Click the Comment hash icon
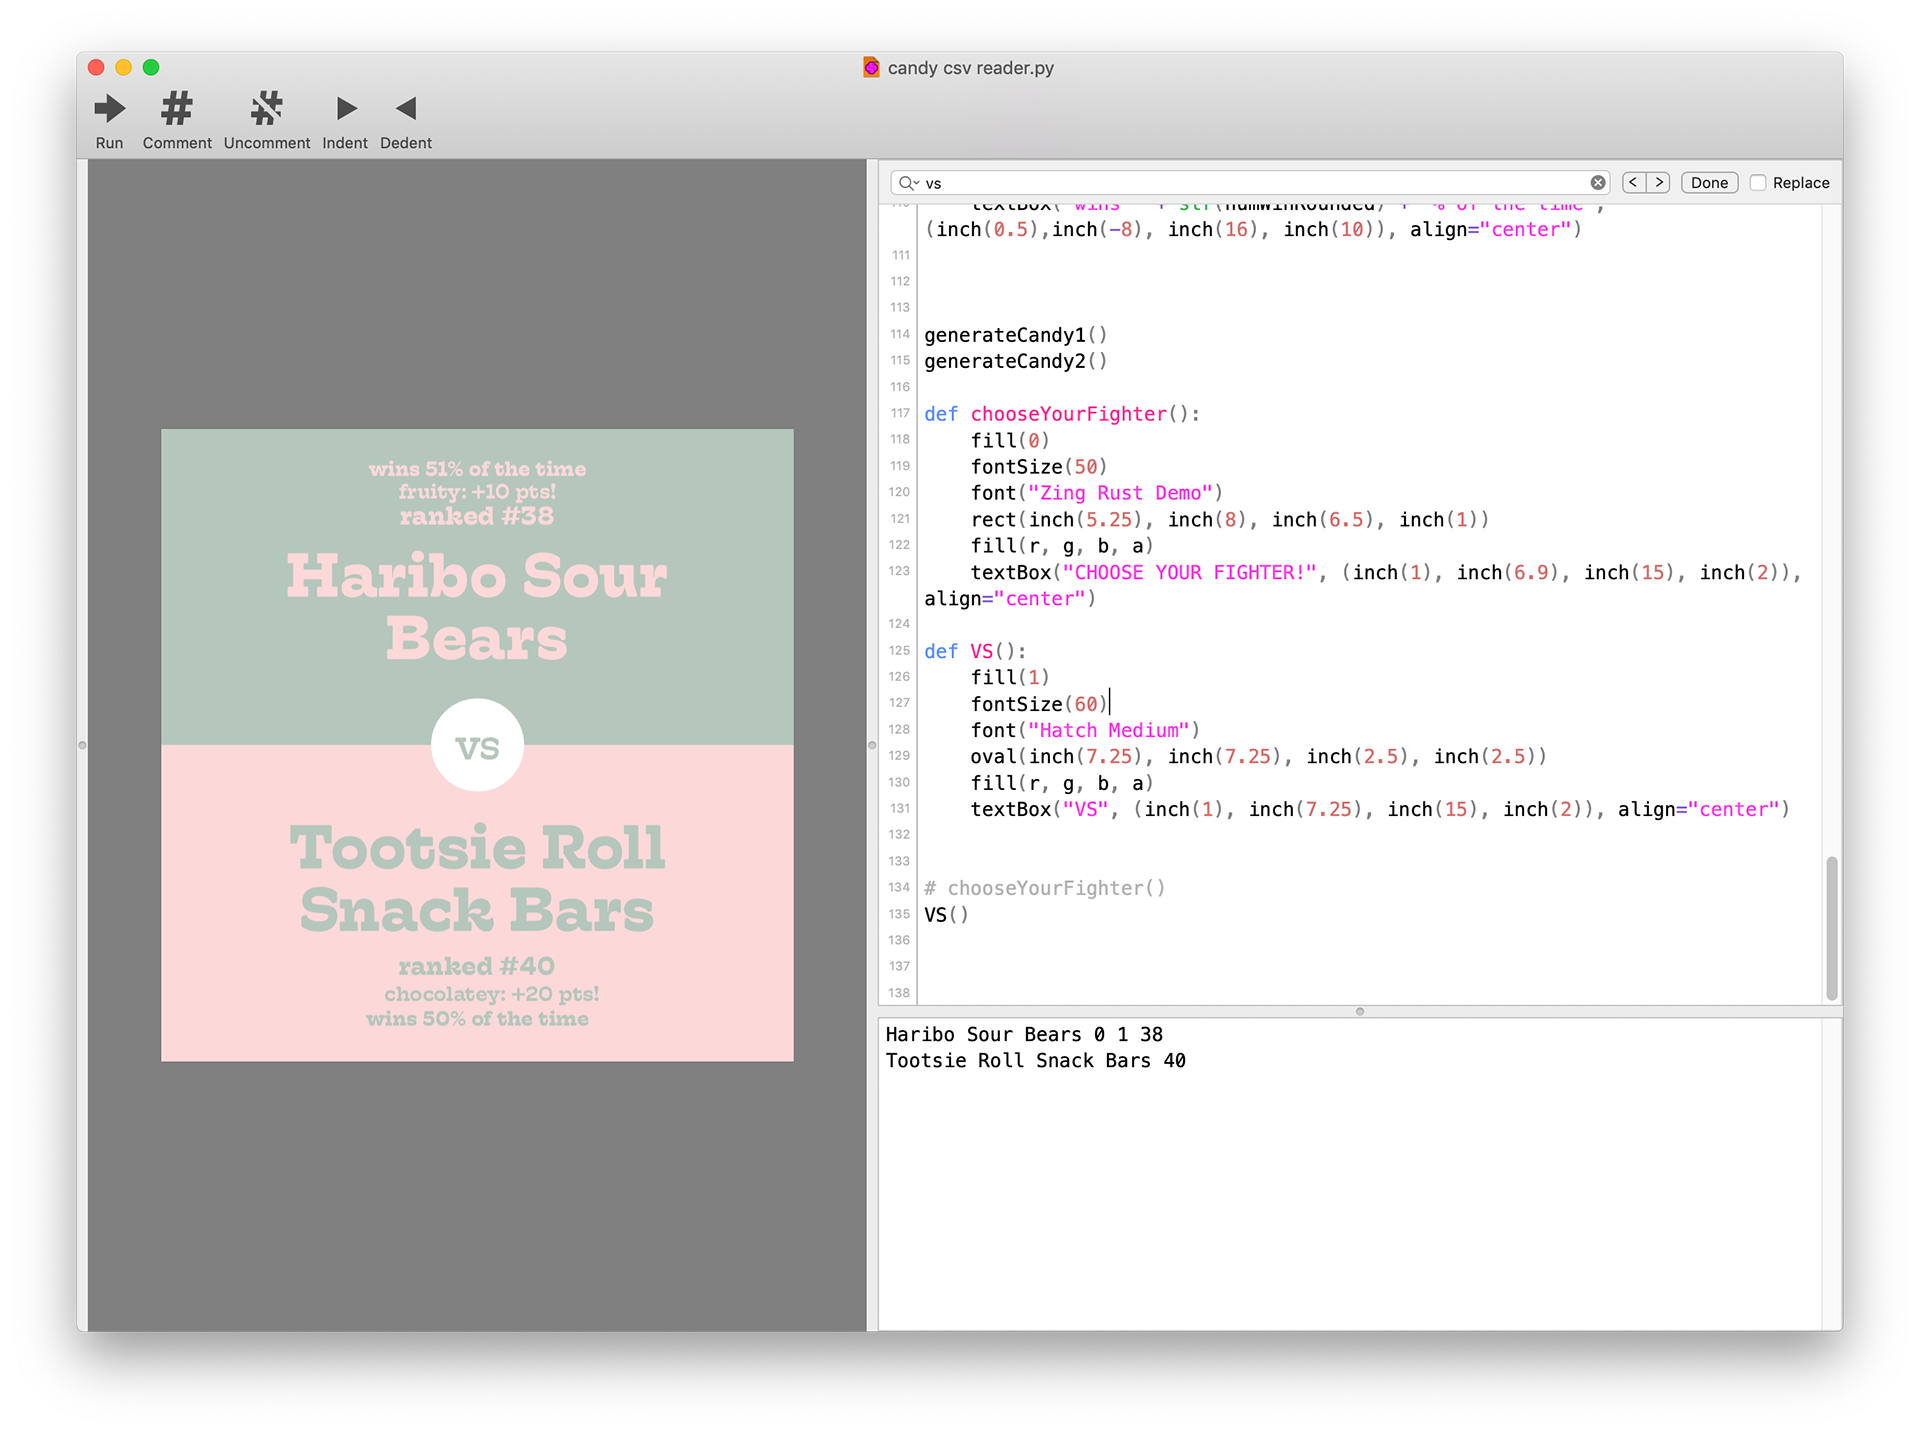The width and height of the screenshot is (1920, 1433). point(177,108)
